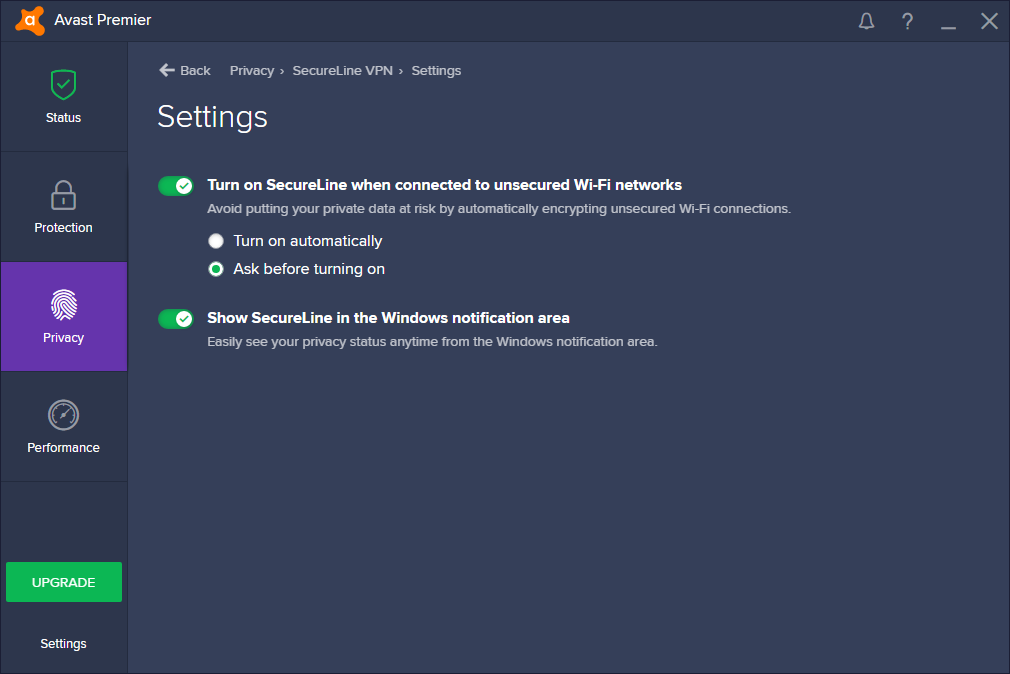
Task: Click 'Show SecureLine in the Windows notification area' heading
Action: [x=388, y=318]
